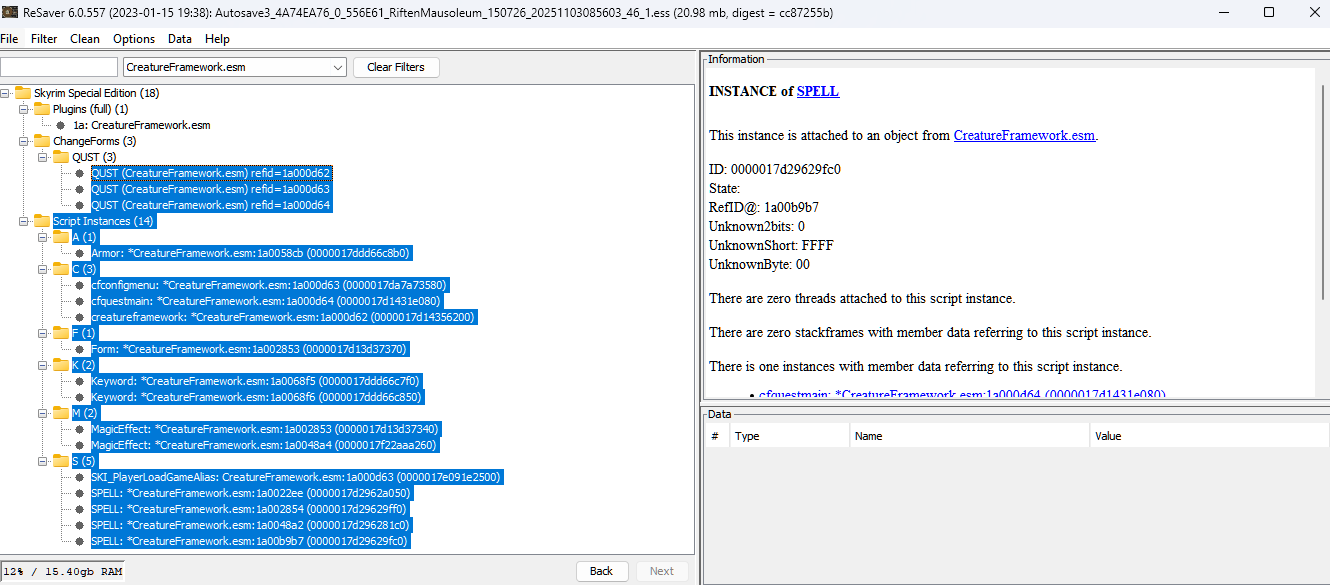Click the Clear Filters button

coord(396,67)
